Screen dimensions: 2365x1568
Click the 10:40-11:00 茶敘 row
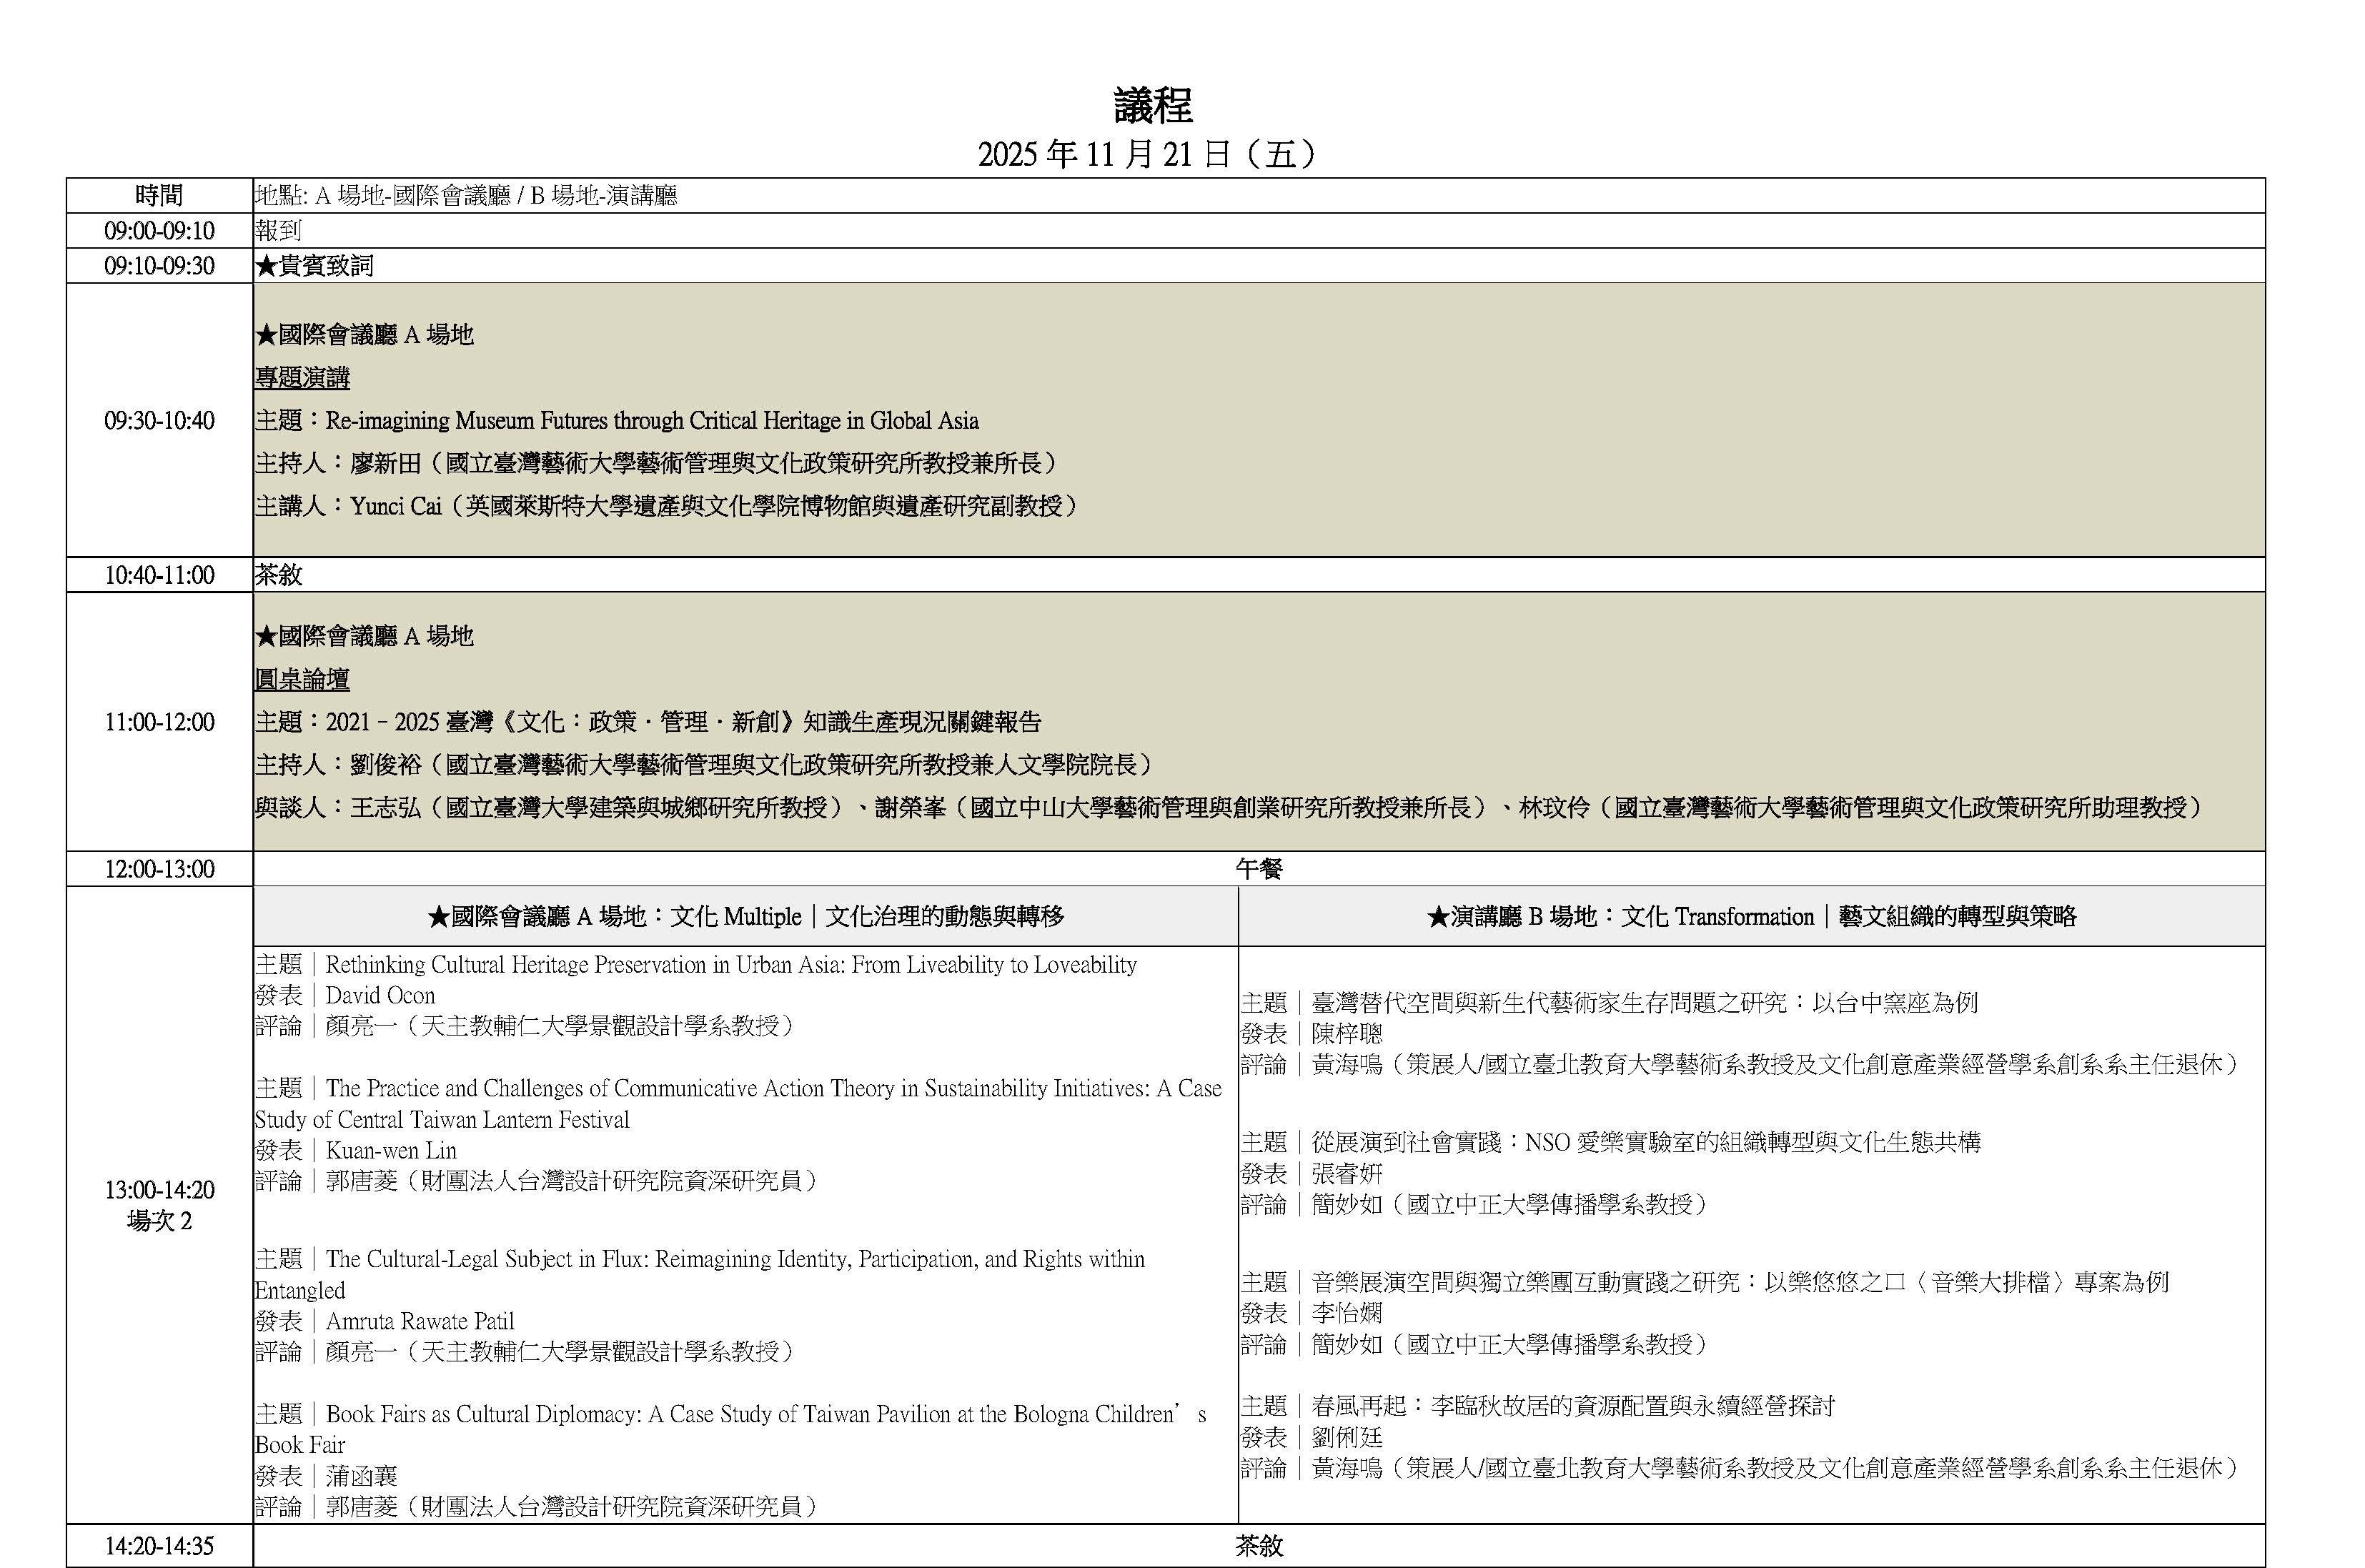pyautogui.click(x=278, y=575)
